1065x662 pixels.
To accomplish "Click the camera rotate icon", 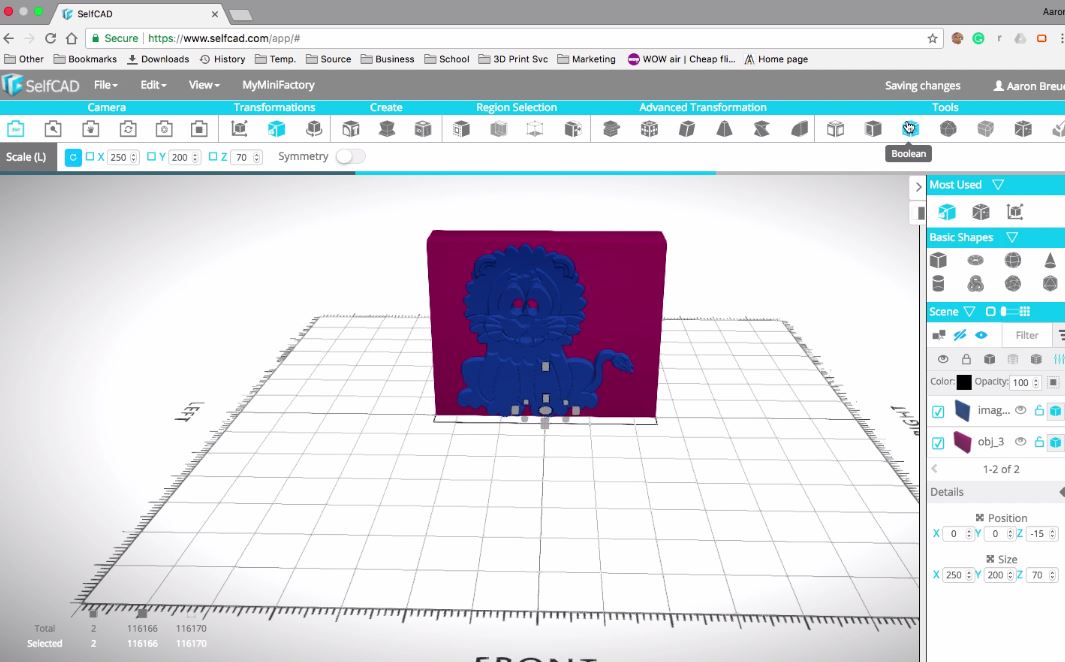I will coord(128,128).
